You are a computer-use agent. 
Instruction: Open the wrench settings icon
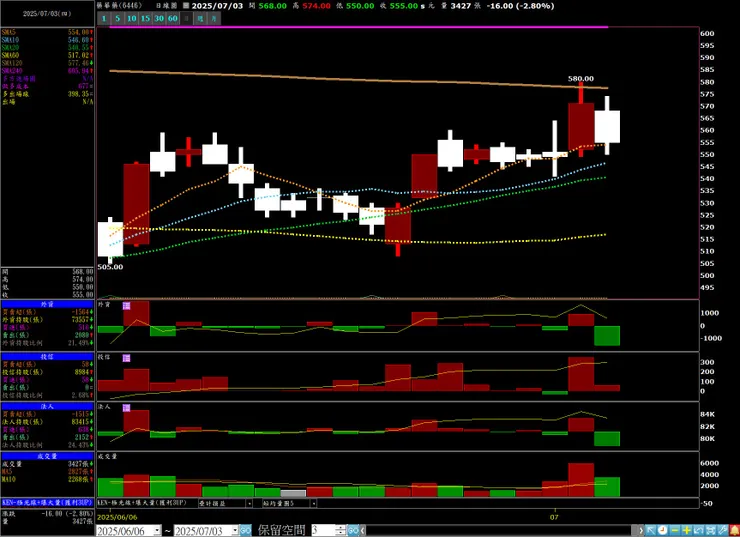[x=723, y=530]
